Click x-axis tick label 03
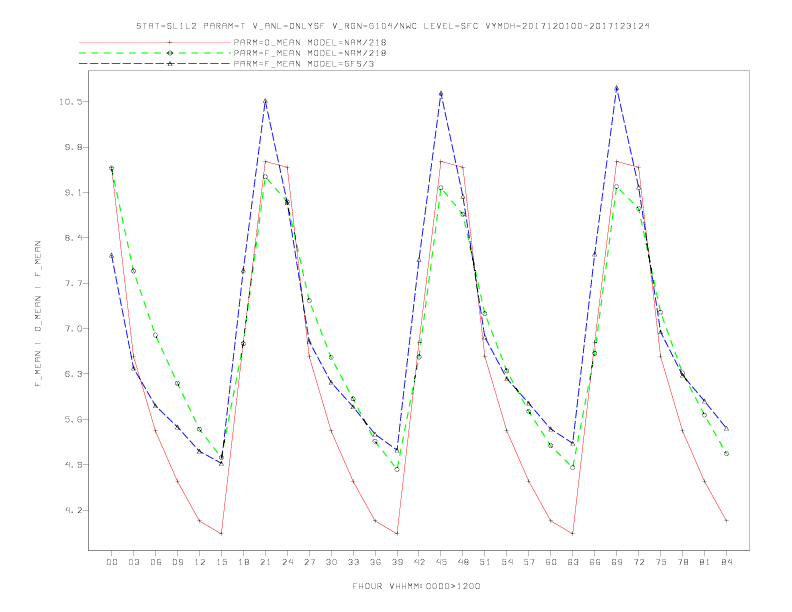Image resolution: width=792 pixels, height=612 pixels. pyautogui.click(x=133, y=562)
